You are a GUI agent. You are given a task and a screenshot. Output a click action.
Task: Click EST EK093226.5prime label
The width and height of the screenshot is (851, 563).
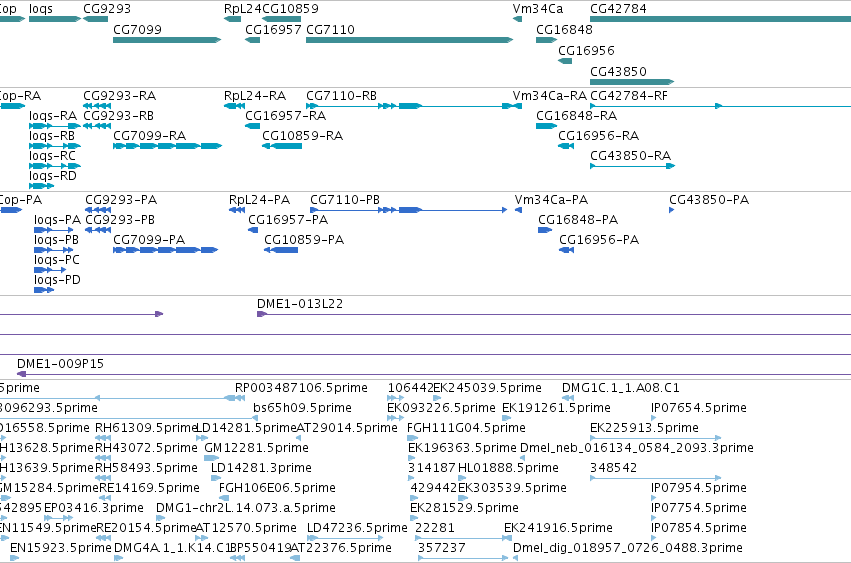click(441, 408)
